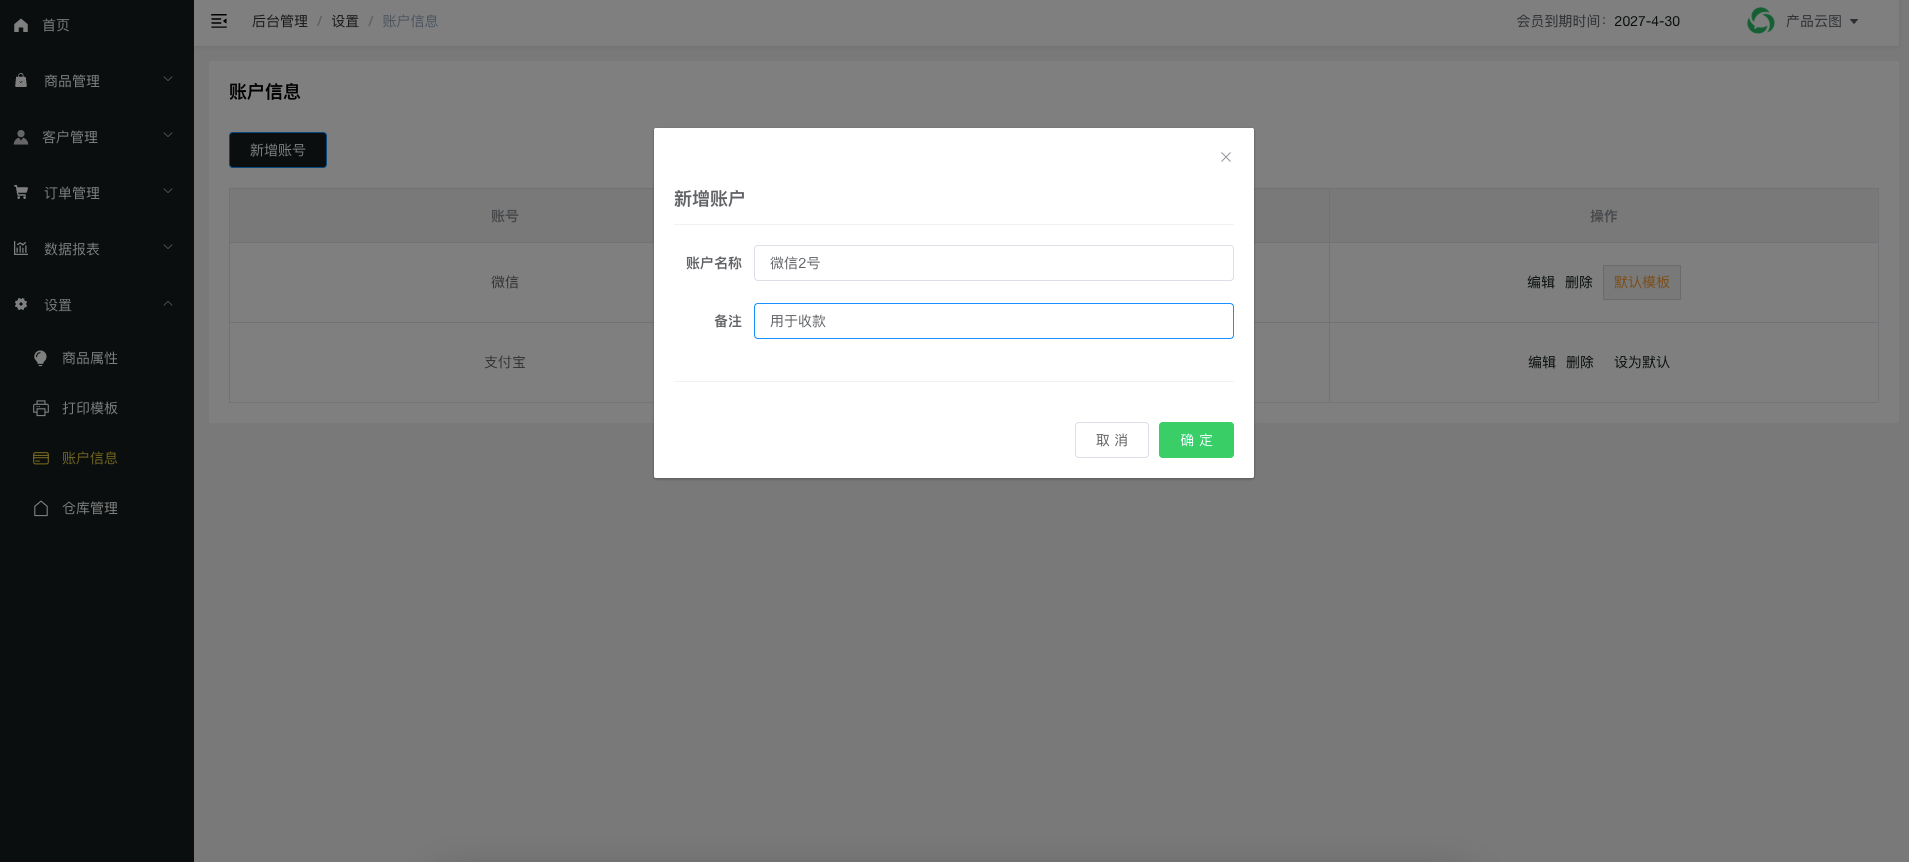Image resolution: width=1909 pixels, height=862 pixels.
Task: Click the 客户管理 person icon
Action: pyautogui.click(x=21, y=137)
